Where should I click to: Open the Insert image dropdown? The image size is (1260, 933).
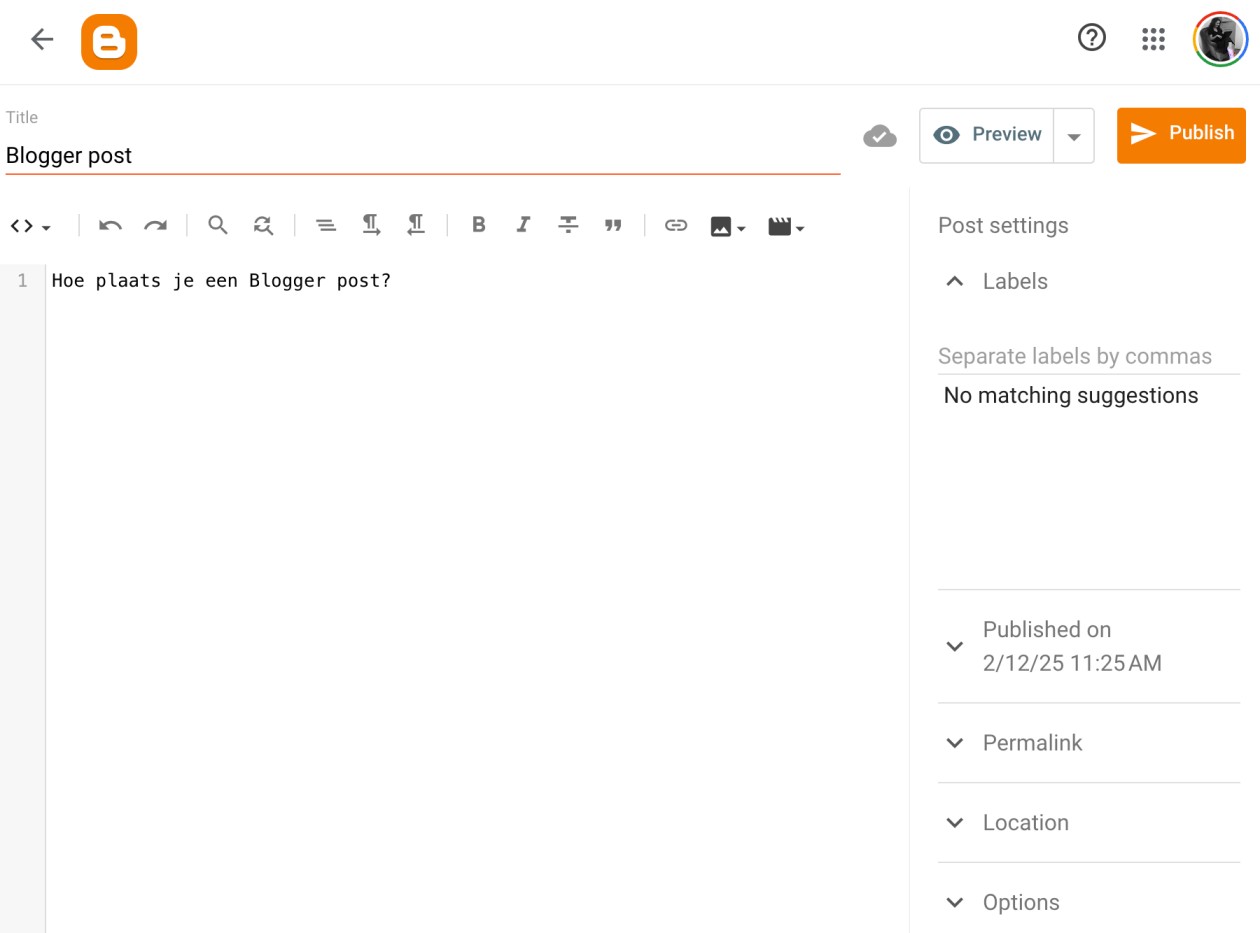tap(728, 227)
